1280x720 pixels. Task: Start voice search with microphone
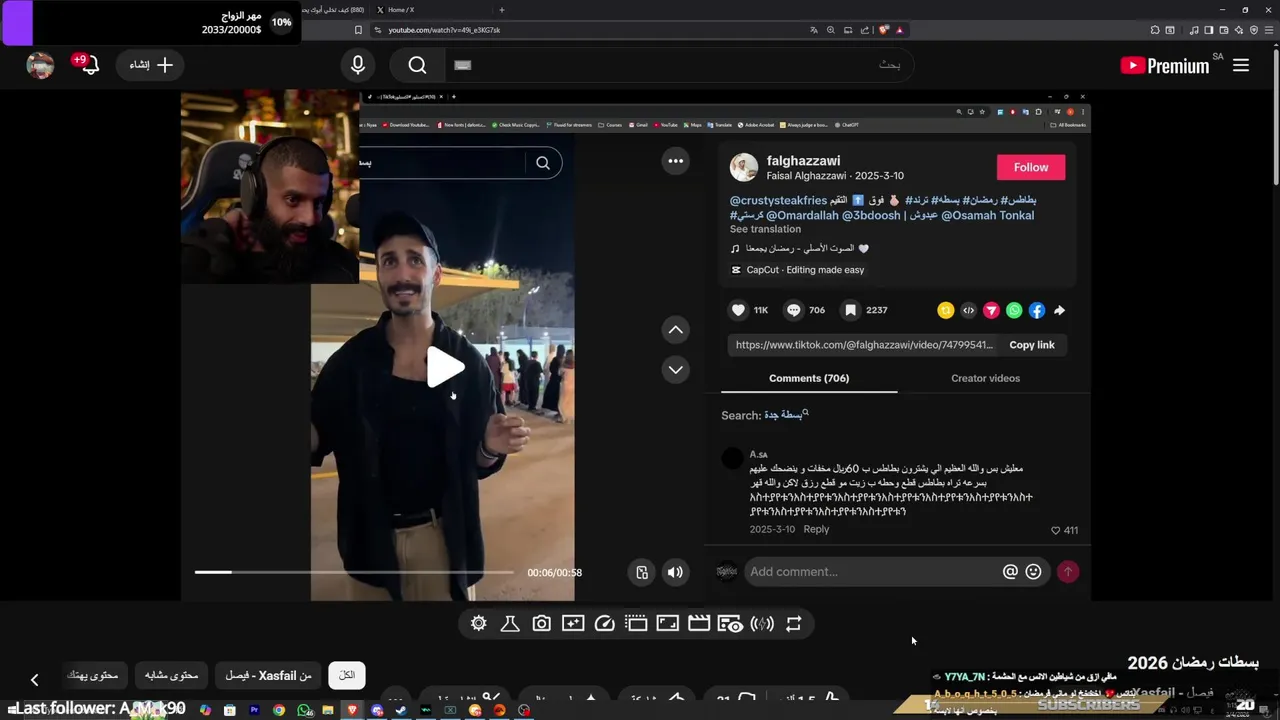[358, 65]
